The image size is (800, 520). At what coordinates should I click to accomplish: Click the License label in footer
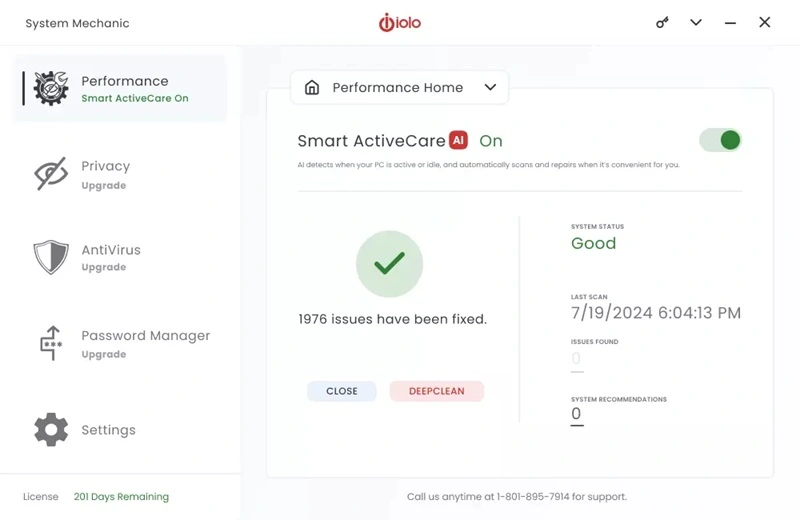[x=41, y=497]
